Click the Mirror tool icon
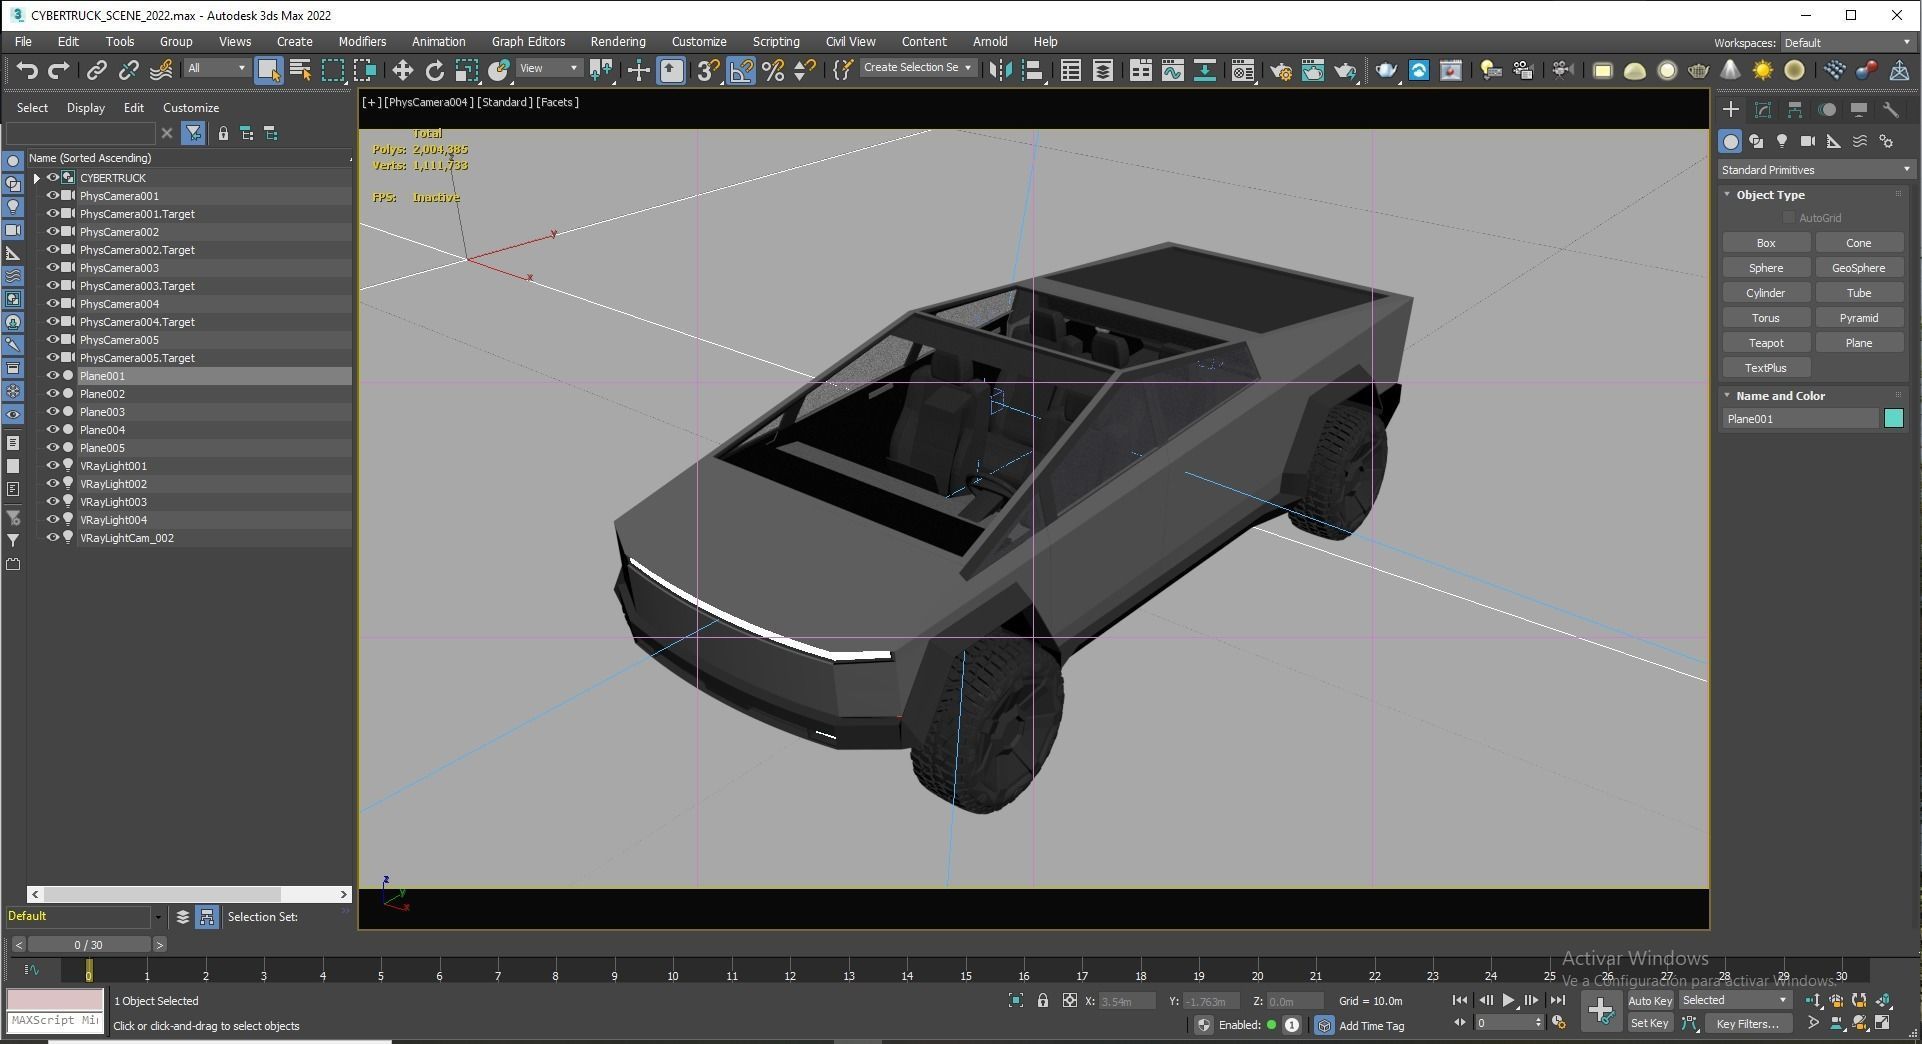Viewport: 1922px width, 1044px height. click(999, 70)
